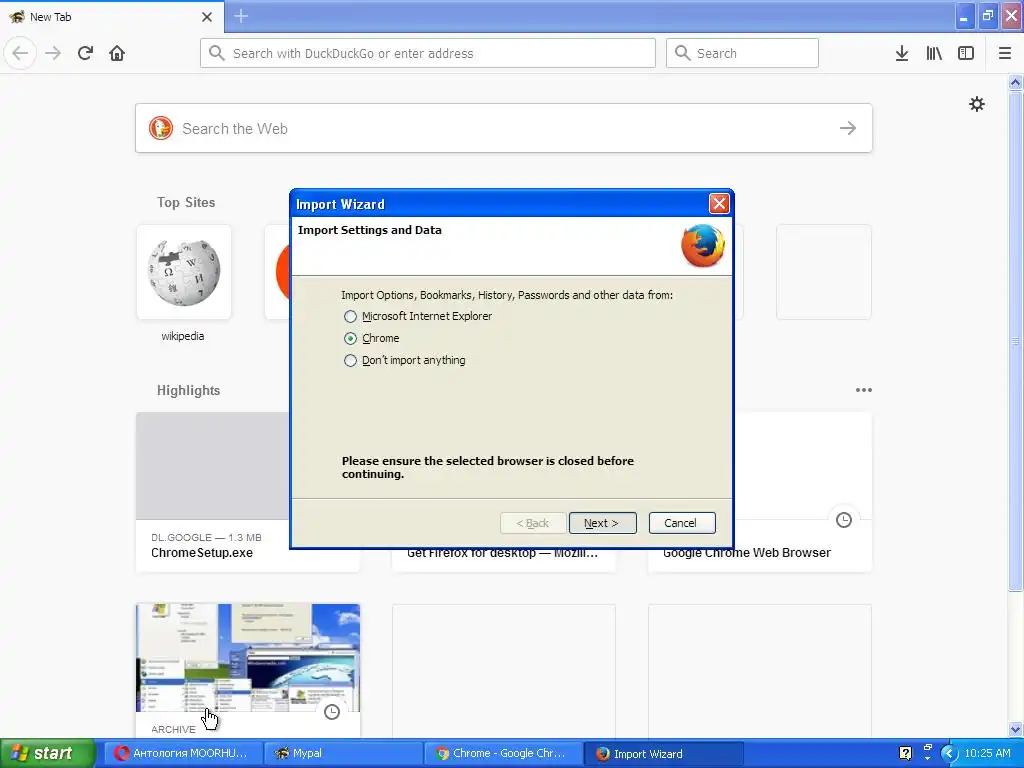Submit web search with arrow icon

pyautogui.click(x=848, y=128)
